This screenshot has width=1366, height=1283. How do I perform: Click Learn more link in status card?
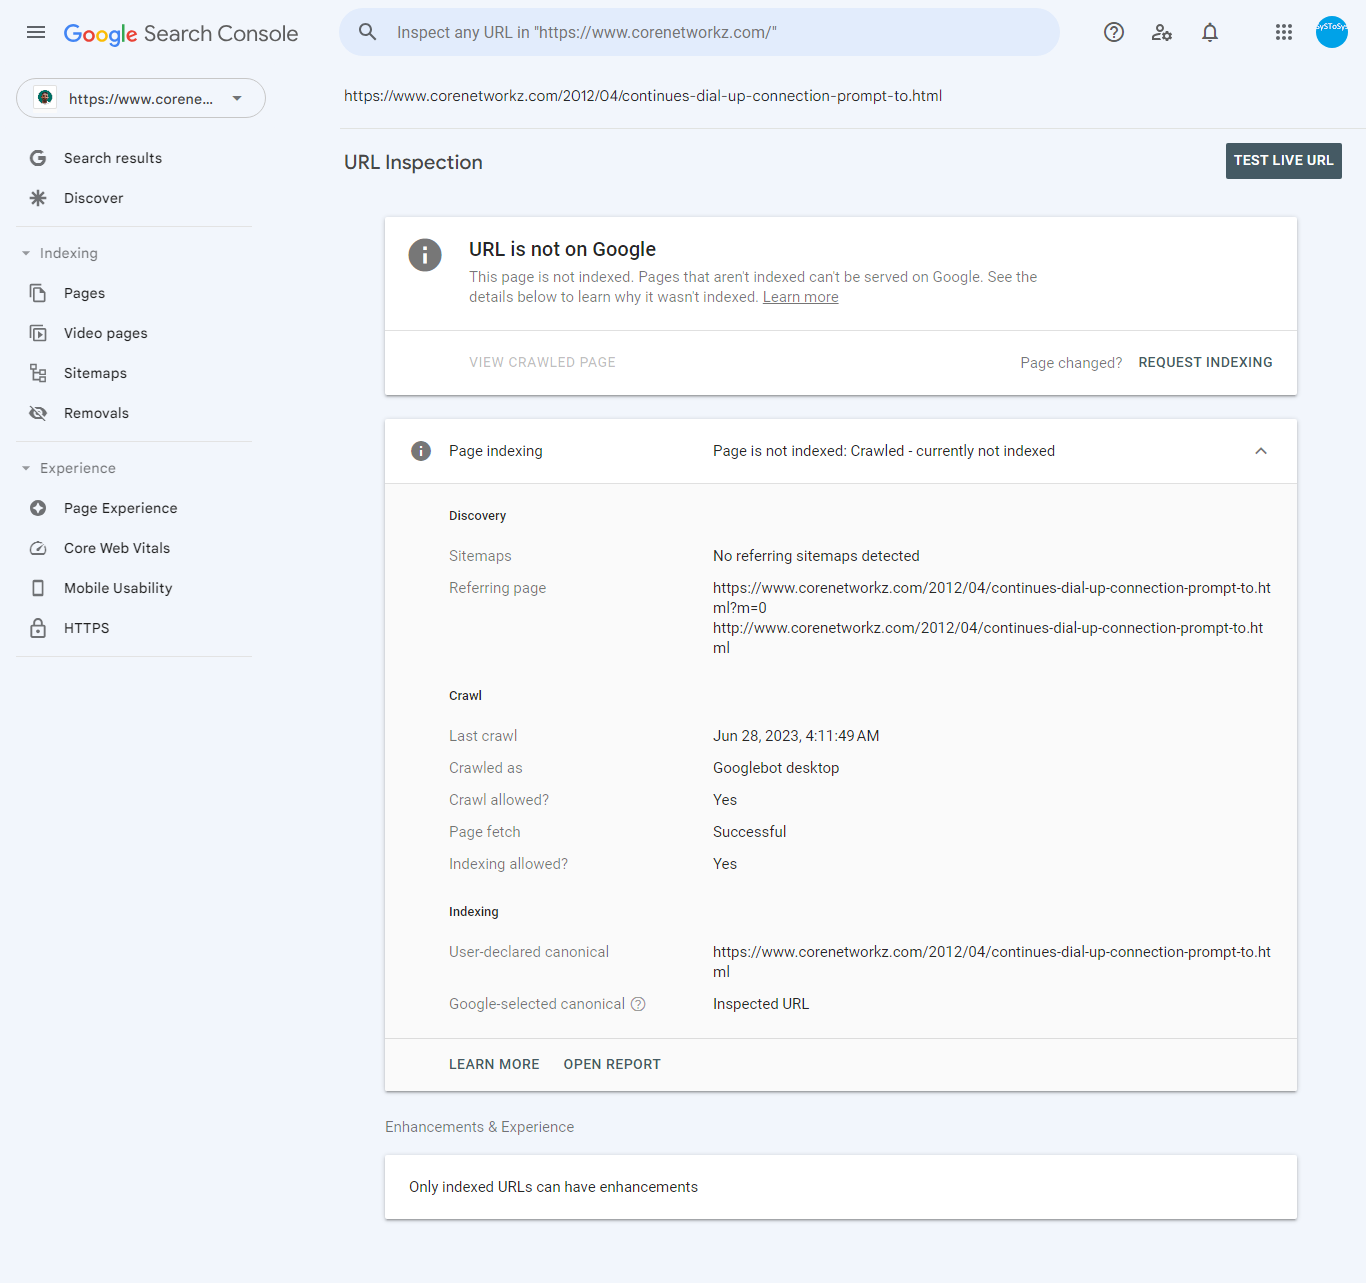[801, 297]
